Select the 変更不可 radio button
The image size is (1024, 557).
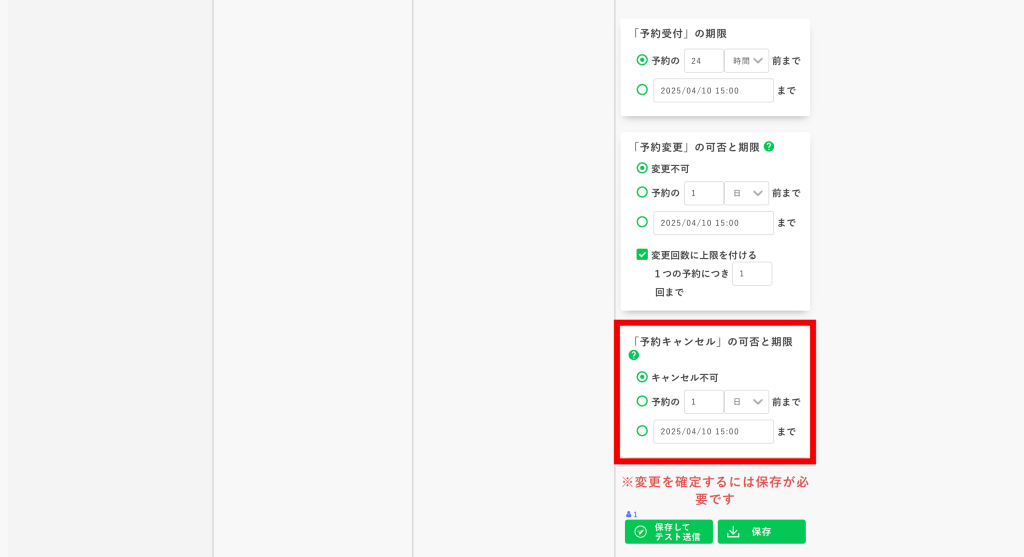[x=642, y=168]
